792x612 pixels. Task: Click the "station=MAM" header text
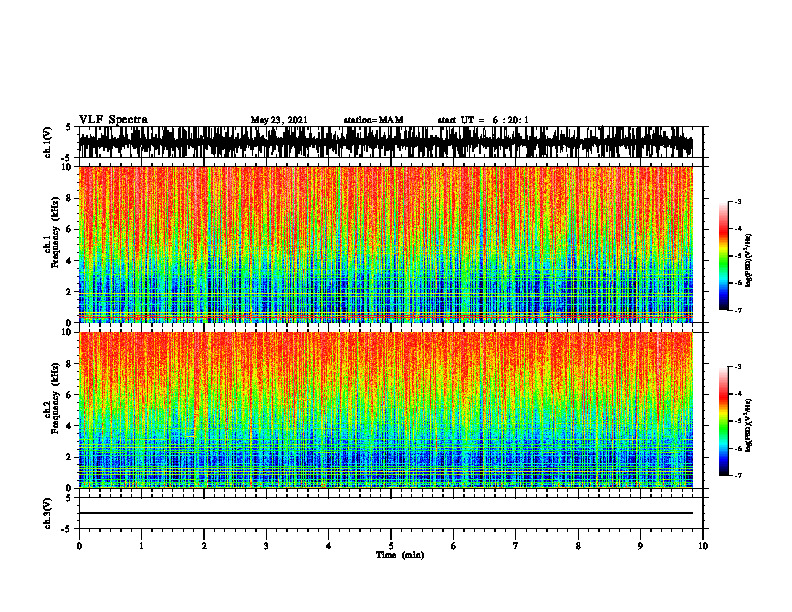click(373, 120)
